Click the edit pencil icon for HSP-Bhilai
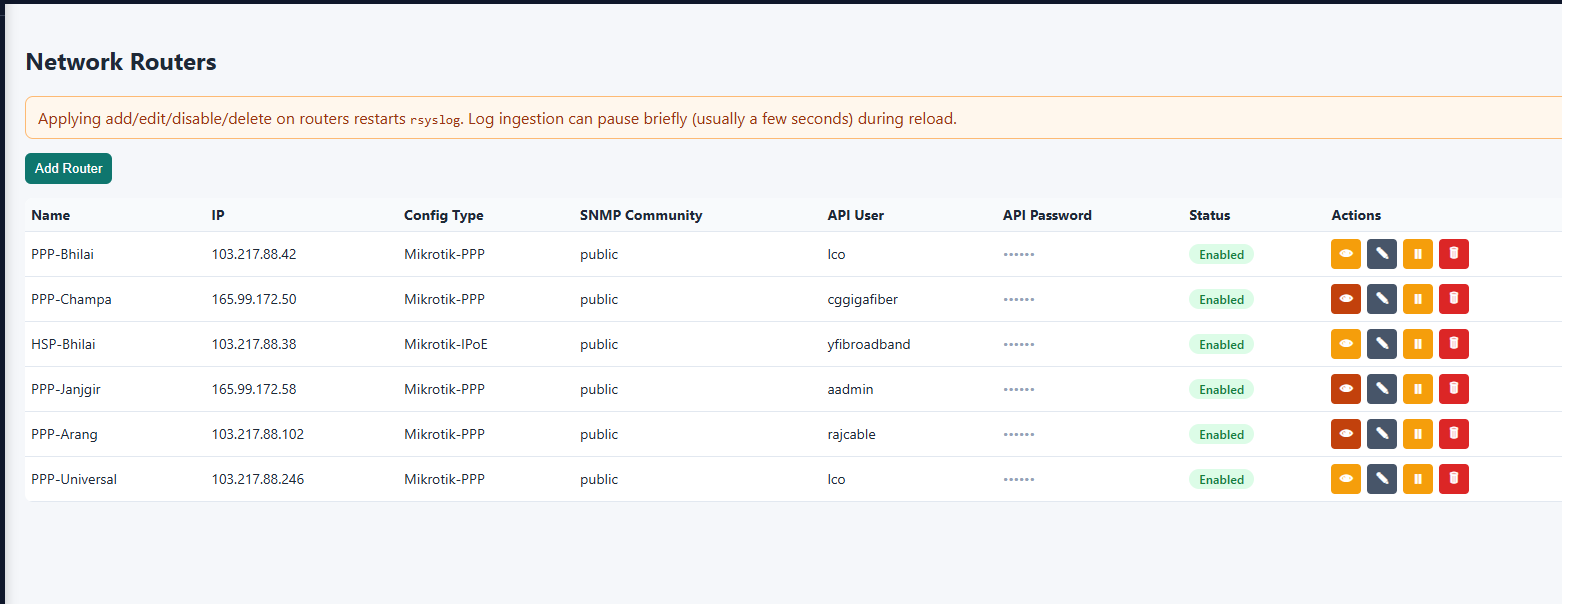This screenshot has width=1578, height=604. tap(1381, 344)
